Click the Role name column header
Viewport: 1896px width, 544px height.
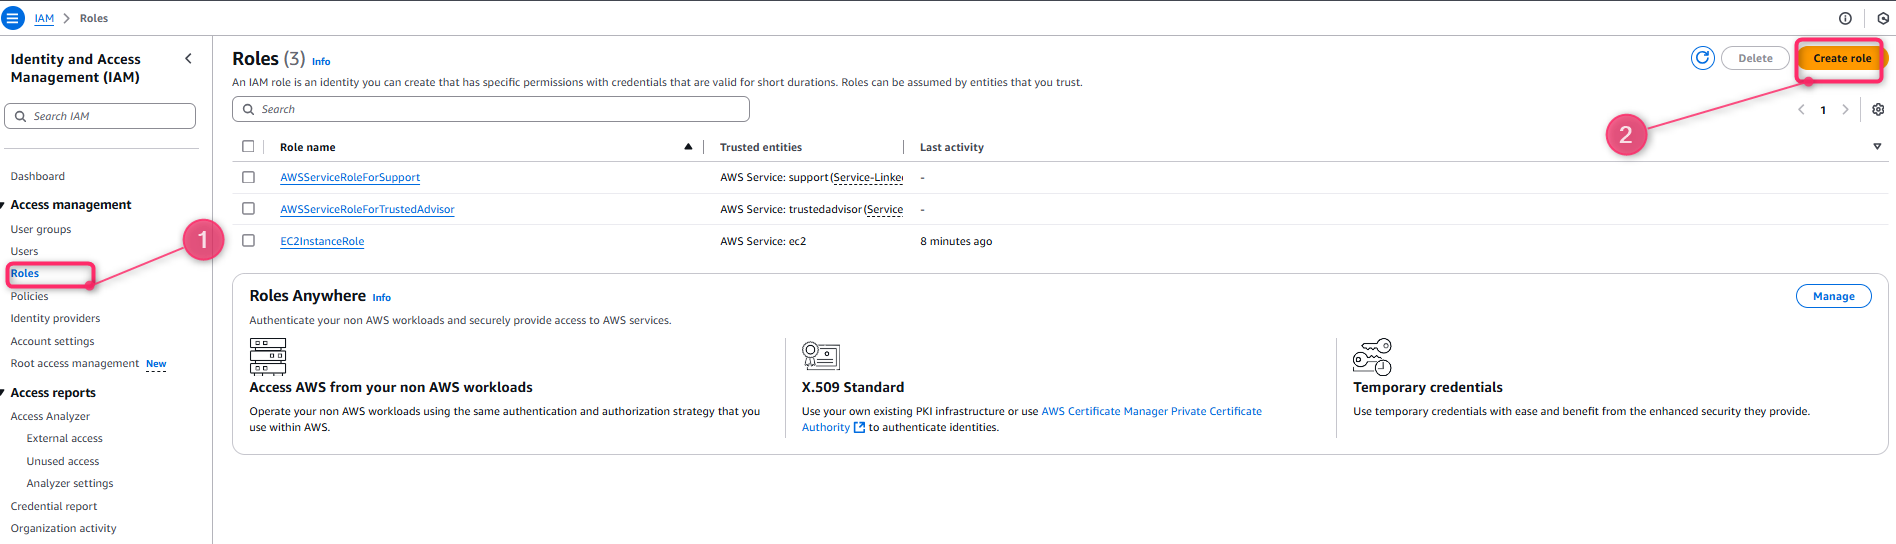coord(308,148)
